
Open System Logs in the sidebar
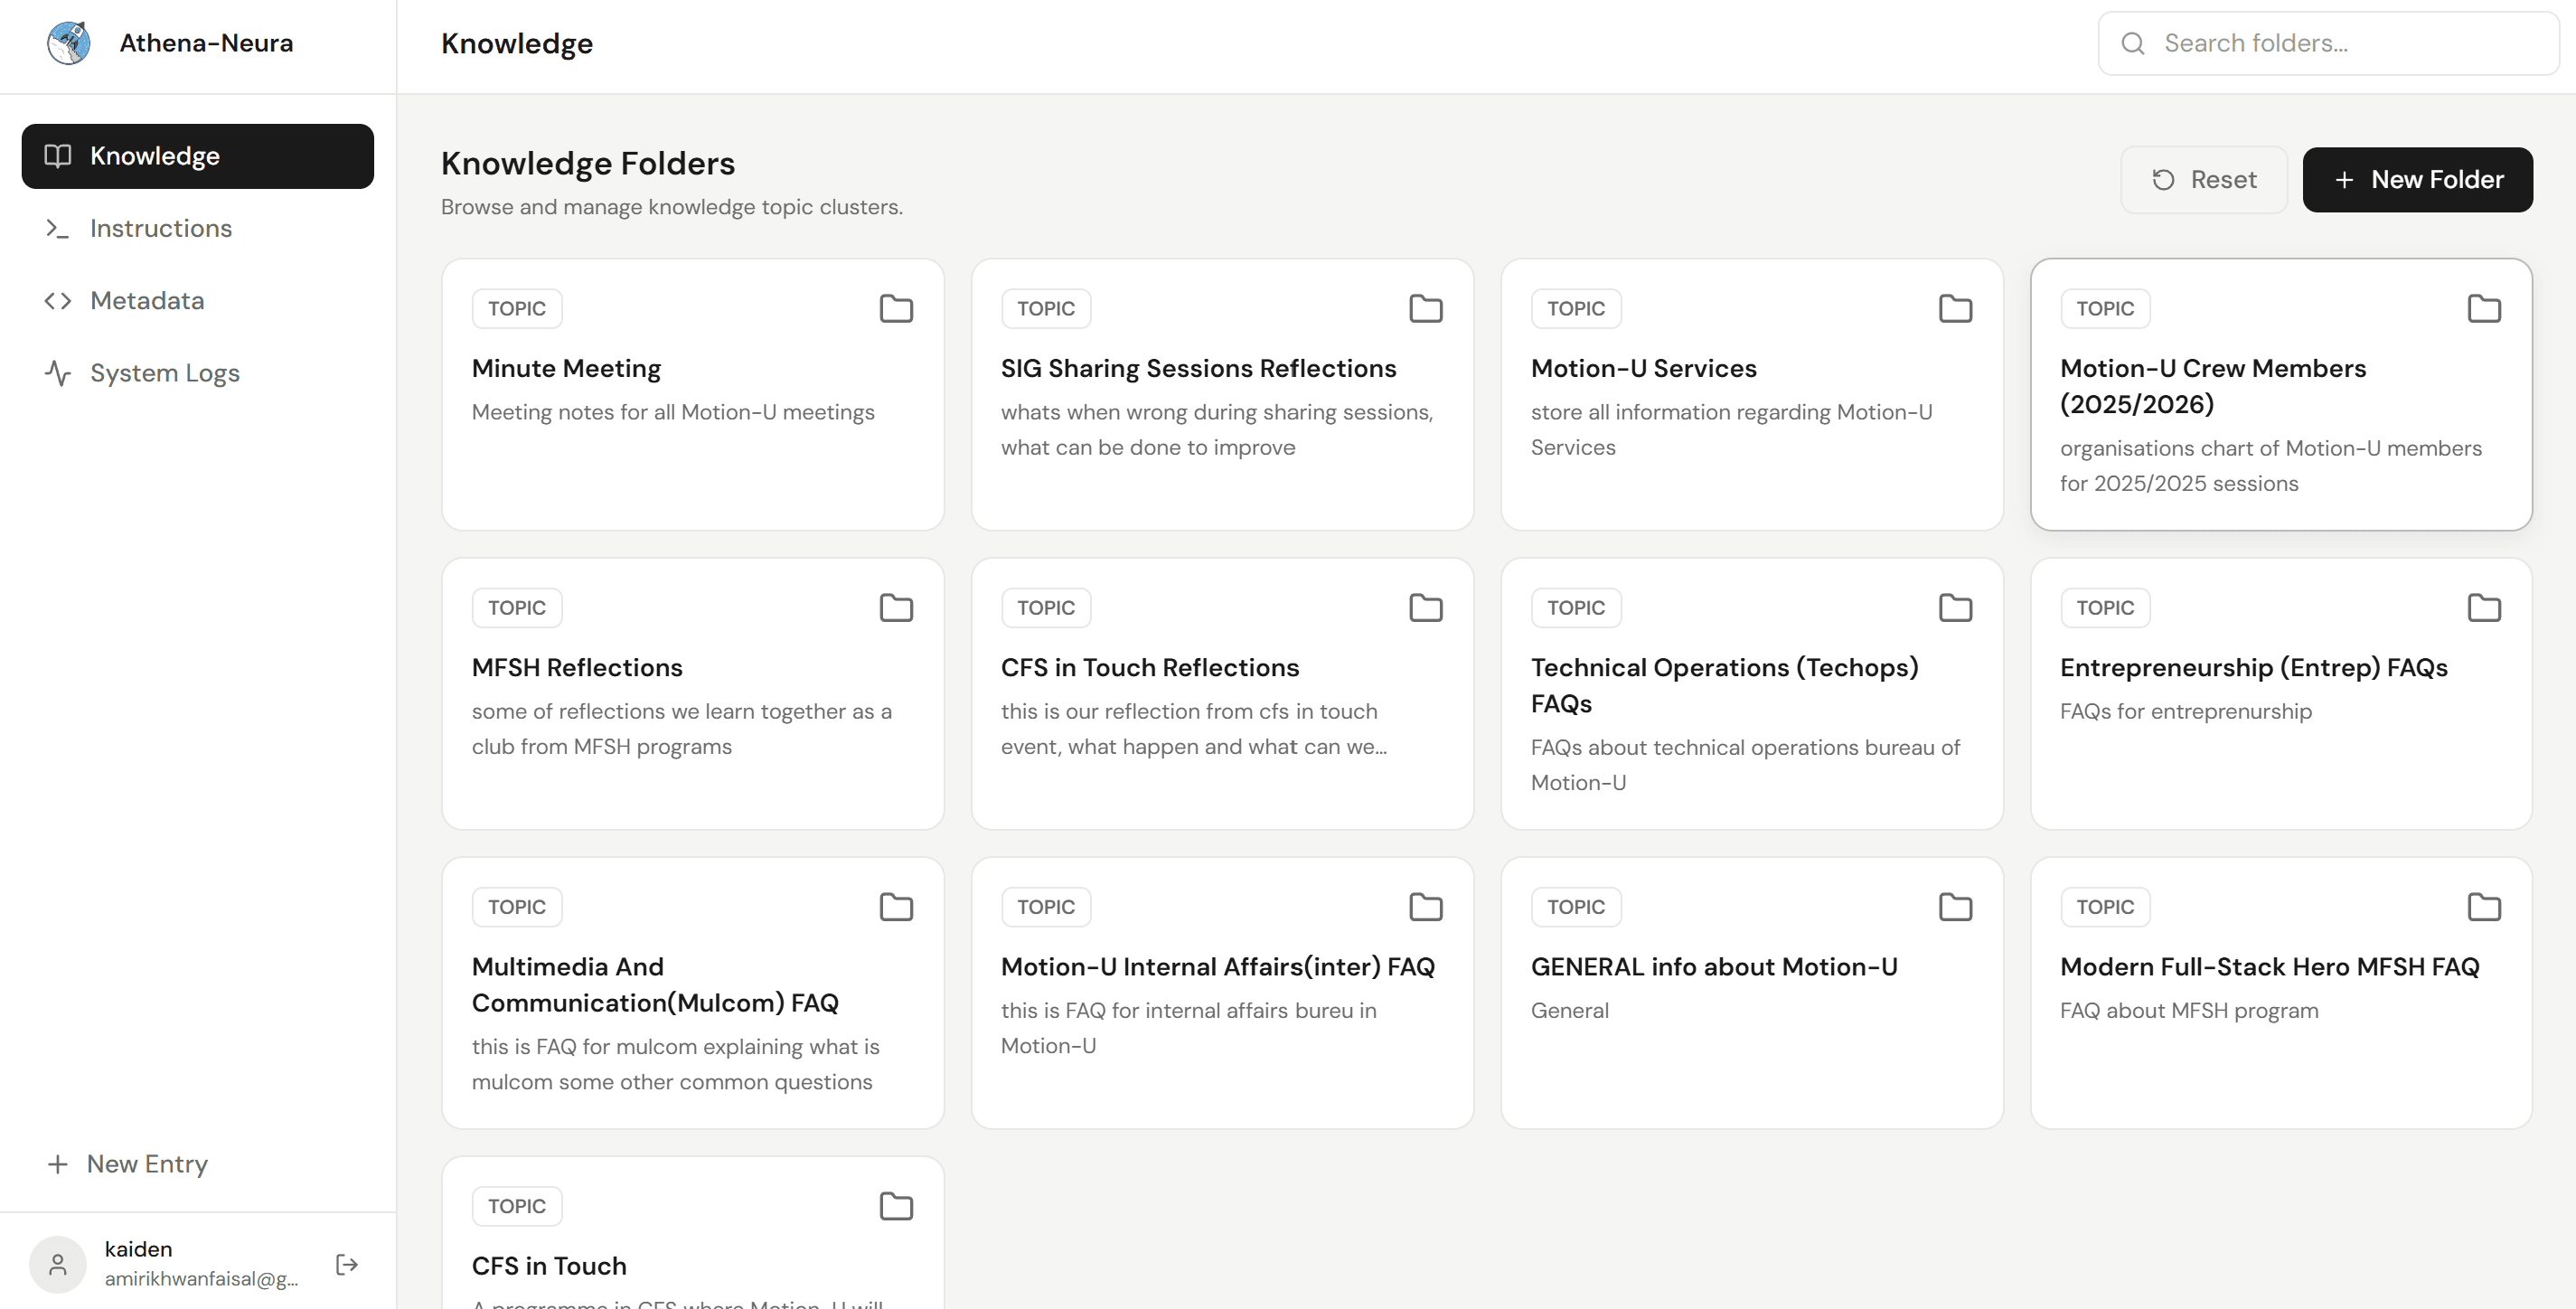click(x=198, y=373)
